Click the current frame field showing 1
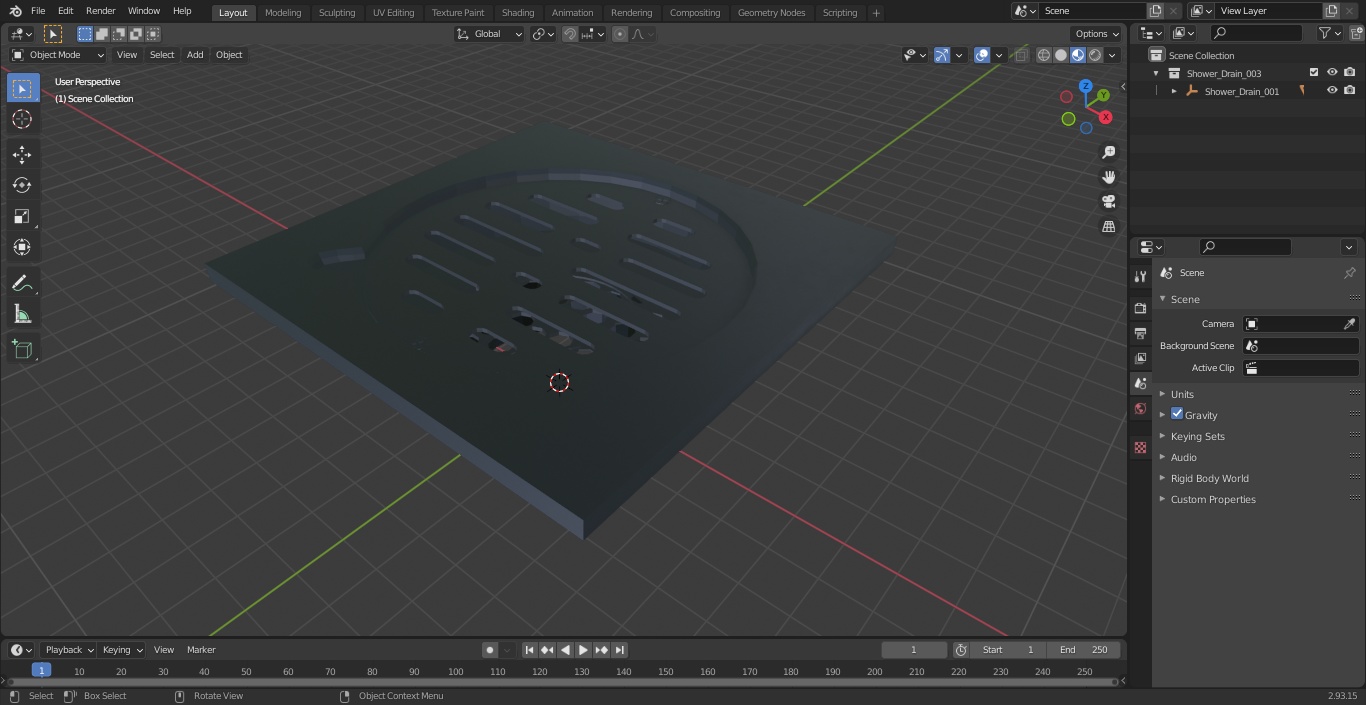 [914, 650]
